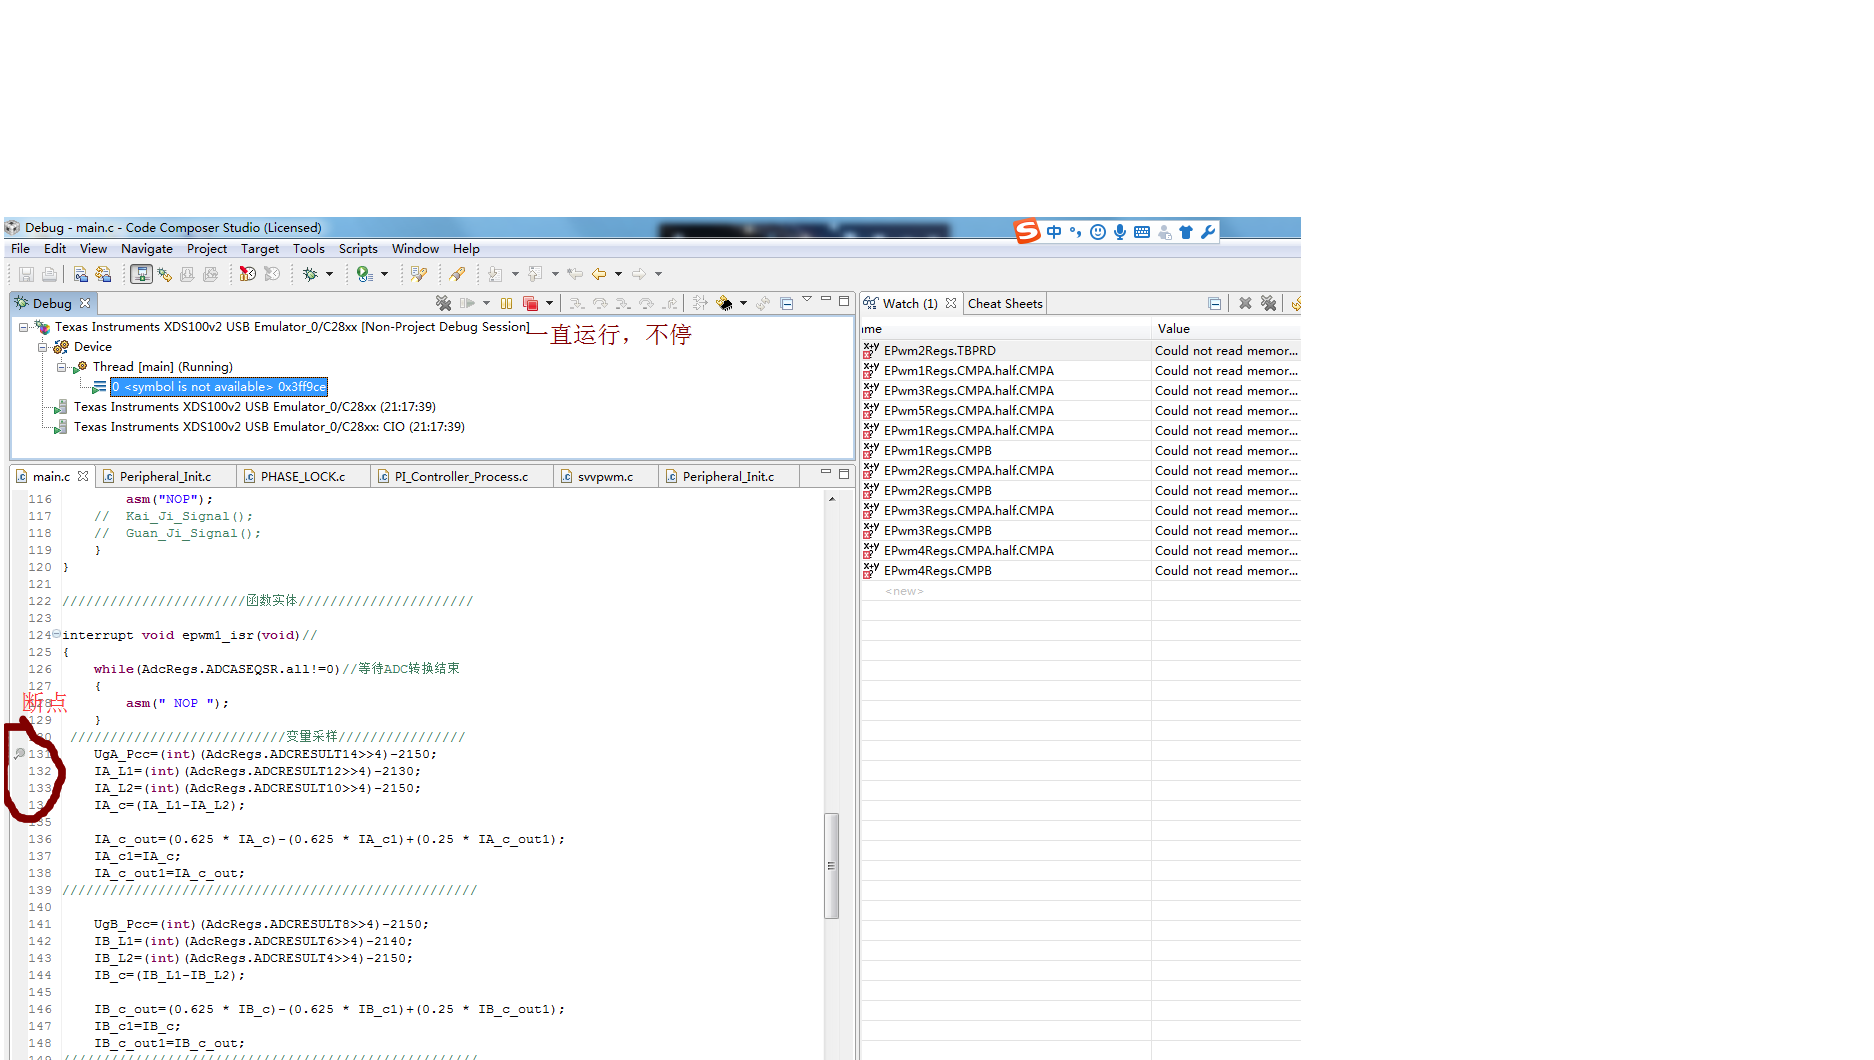Maximize the editor area pane
Viewport: 1874px width, 1060px height.
point(844,473)
